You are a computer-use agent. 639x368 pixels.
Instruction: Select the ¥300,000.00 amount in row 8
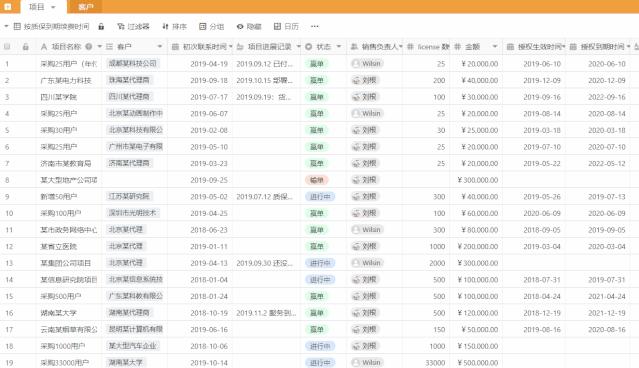pyautogui.click(x=476, y=180)
